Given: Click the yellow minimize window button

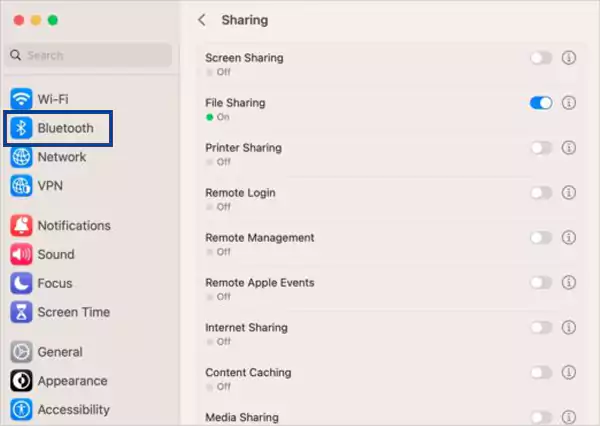Looking at the screenshot, I should [36, 20].
